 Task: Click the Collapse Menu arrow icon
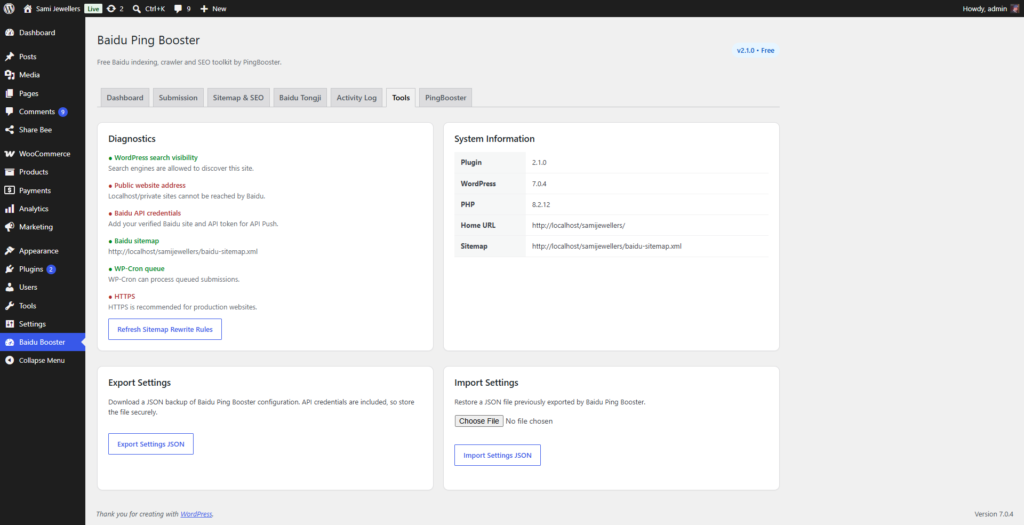(9, 360)
